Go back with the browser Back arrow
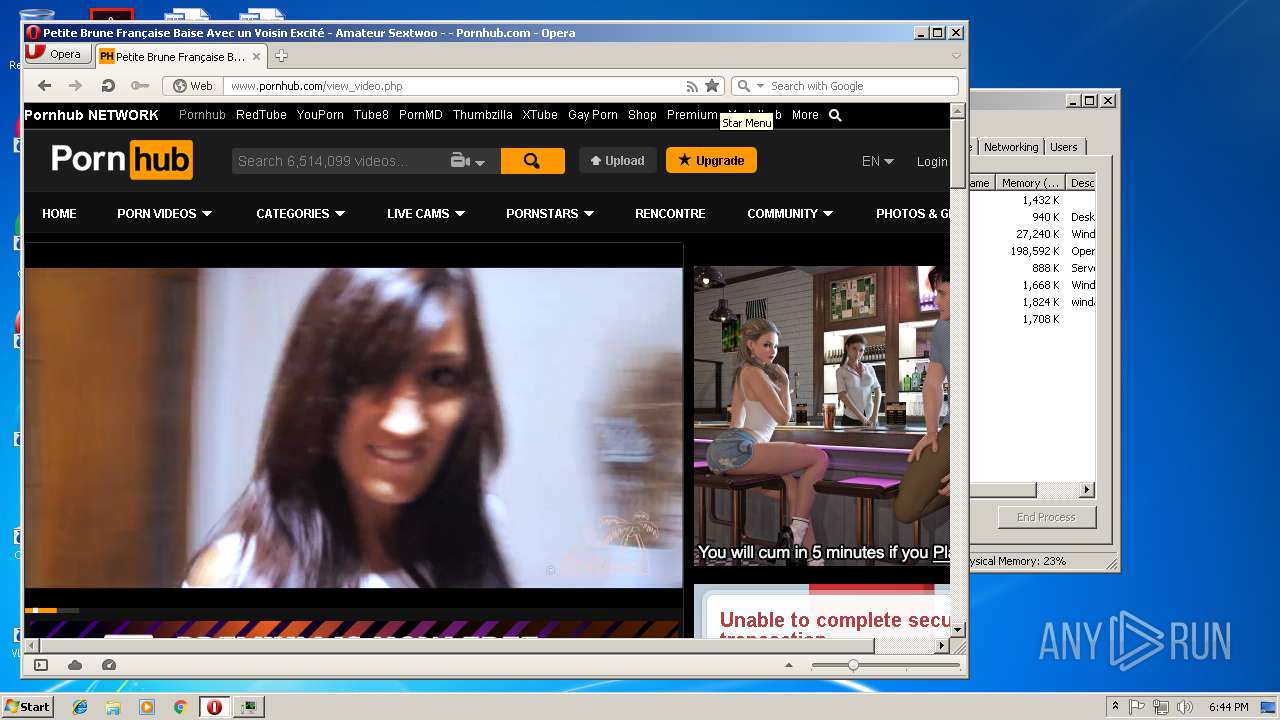Viewport: 1280px width, 720px height. (x=44, y=86)
